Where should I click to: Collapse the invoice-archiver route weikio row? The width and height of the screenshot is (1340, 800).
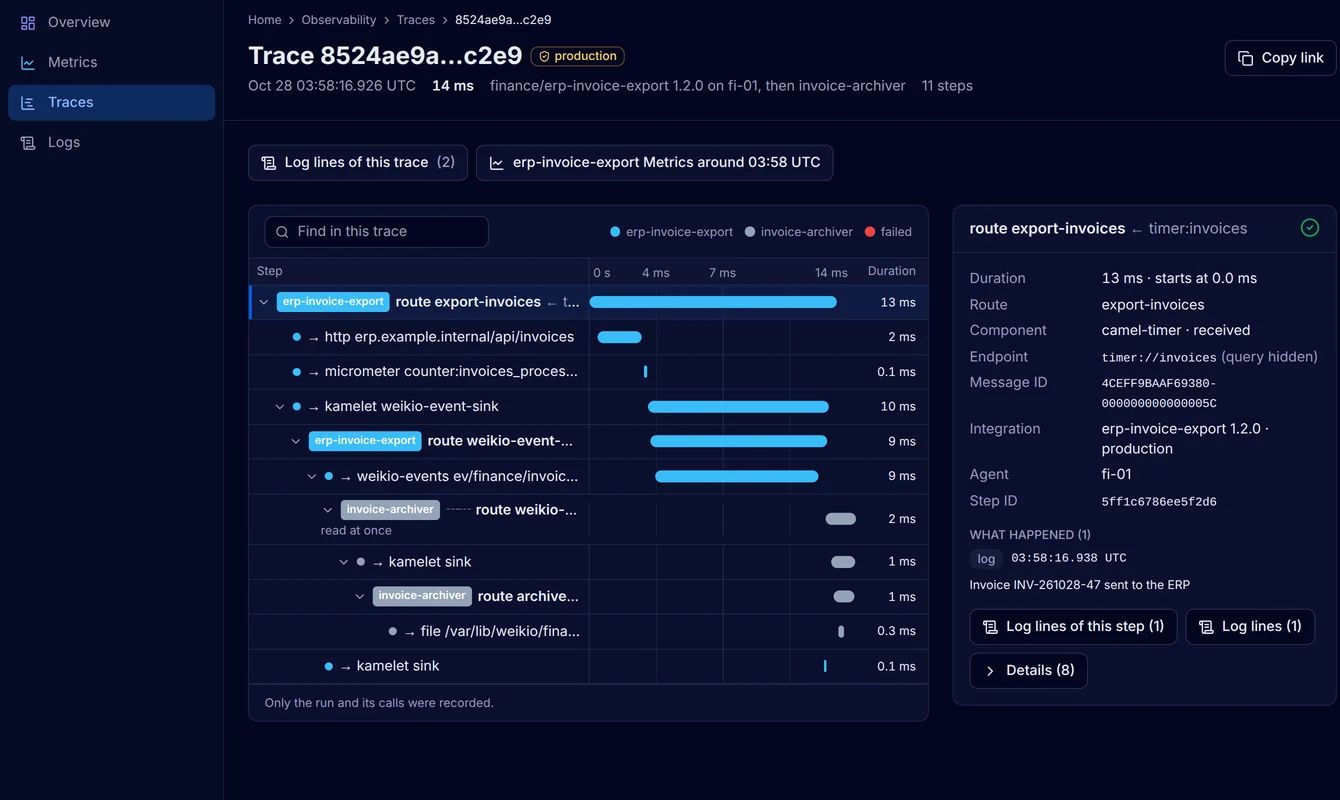328,510
